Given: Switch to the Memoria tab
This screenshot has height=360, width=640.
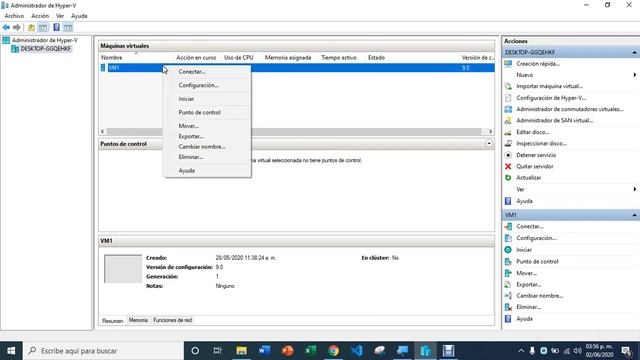Looking at the screenshot, I should click(x=138, y=320).
